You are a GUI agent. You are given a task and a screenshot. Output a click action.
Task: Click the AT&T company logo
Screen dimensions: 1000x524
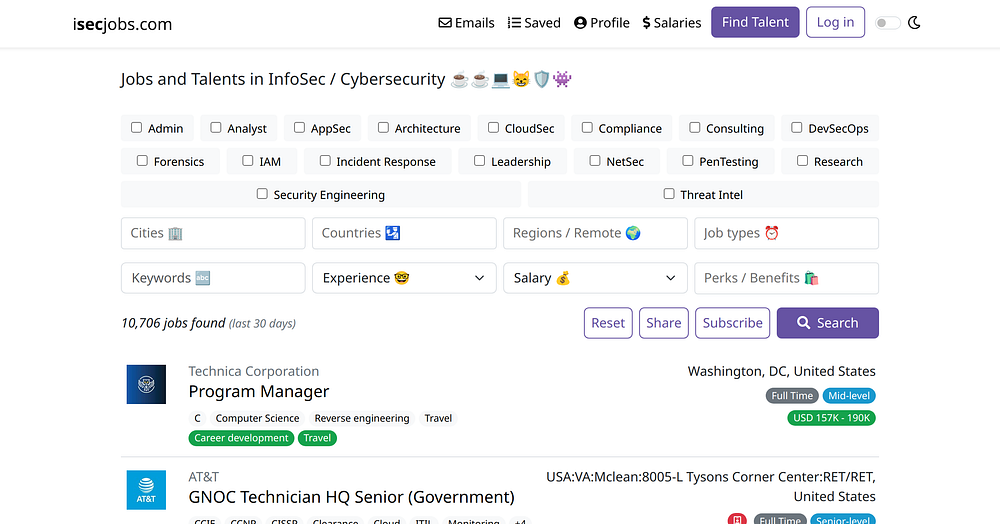[146, 490]
